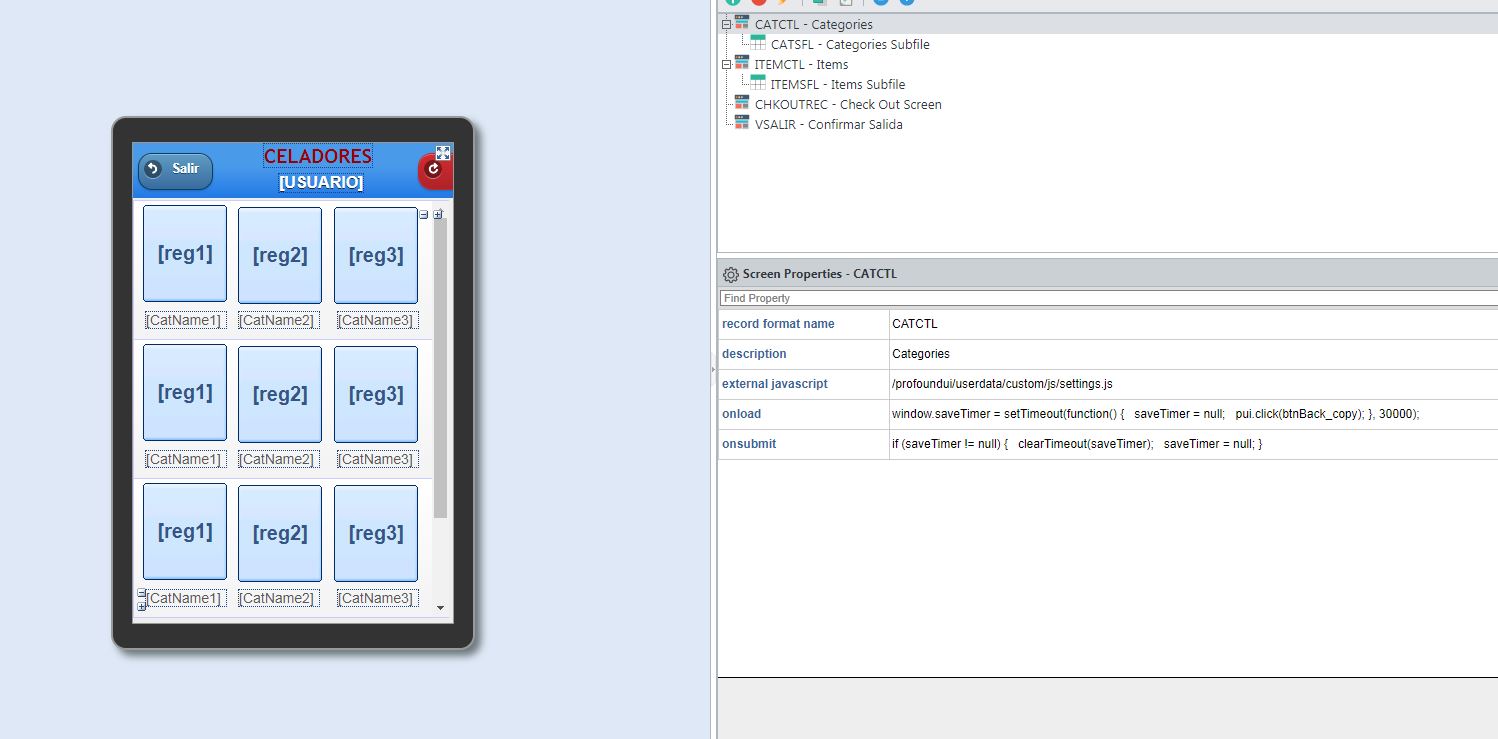Screen dimensions: 1498x739
Task: Click the panel splitter collapse handle
Action: point(713,369)
